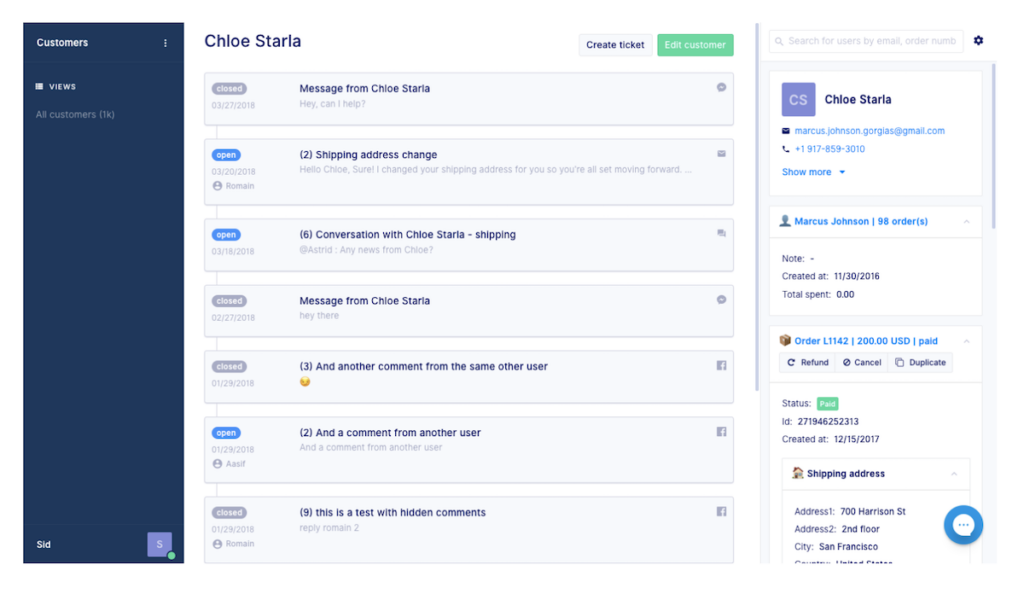The height and width of the screenshot is (594, 1024).
Task: Click the assignee icon beside Romain on 03/20/2018
Action: (x=217, y=186)
